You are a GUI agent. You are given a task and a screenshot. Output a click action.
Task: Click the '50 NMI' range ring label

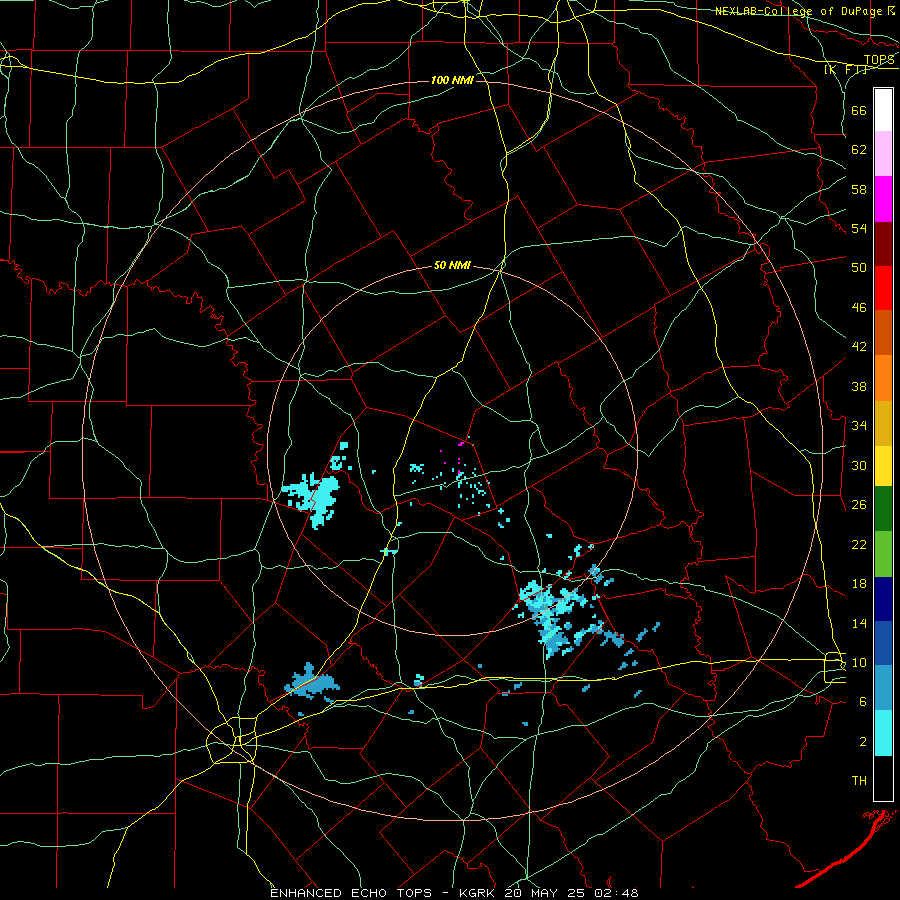point(452,265)
